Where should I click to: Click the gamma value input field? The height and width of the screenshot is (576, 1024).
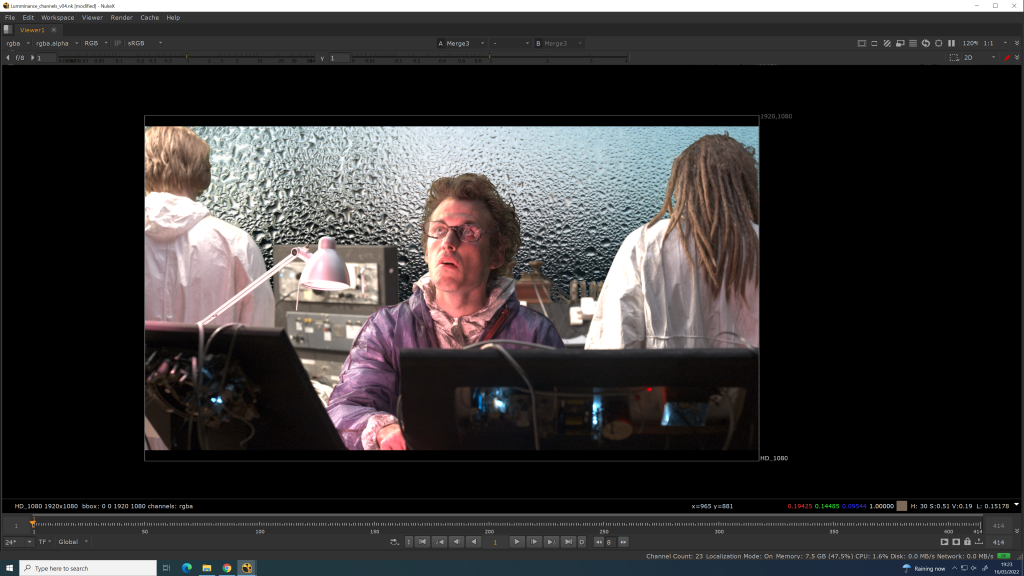(x=340, y=58)
